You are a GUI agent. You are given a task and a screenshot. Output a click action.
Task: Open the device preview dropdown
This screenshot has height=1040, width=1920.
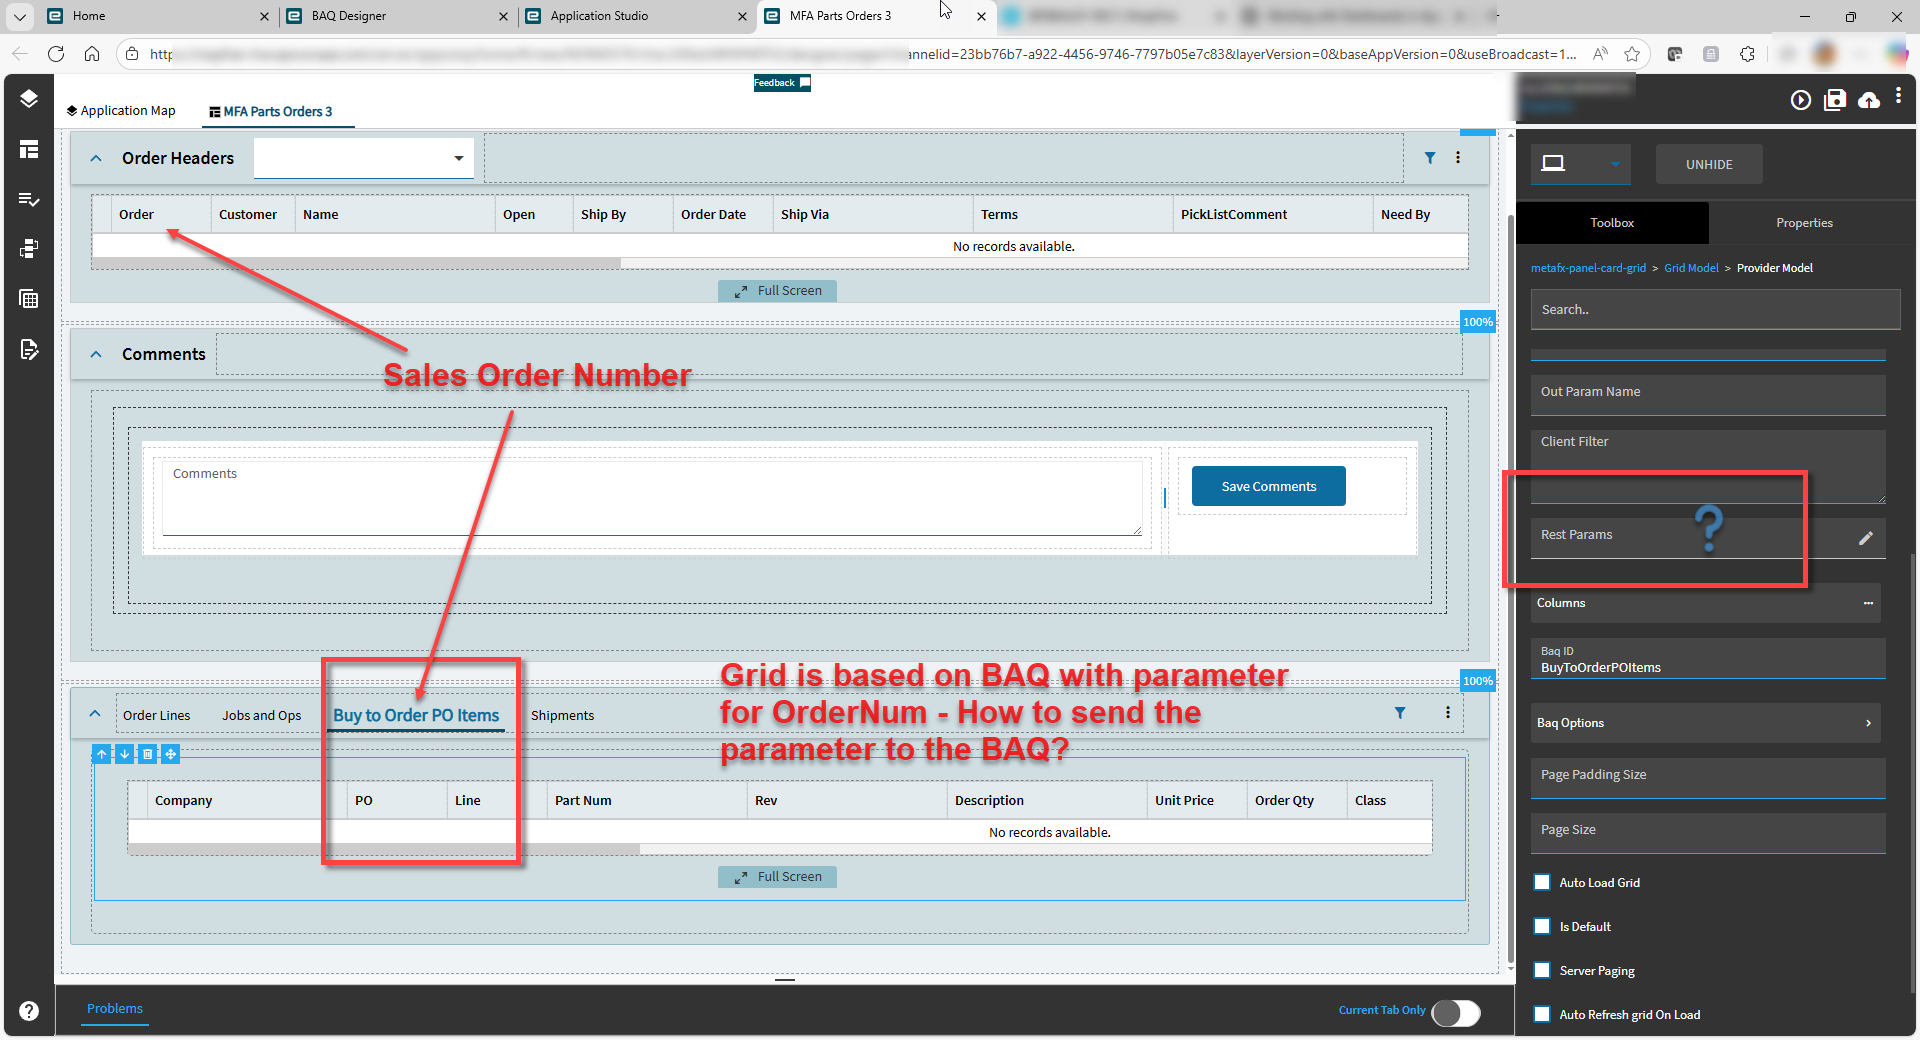(x=1615, y=164)
